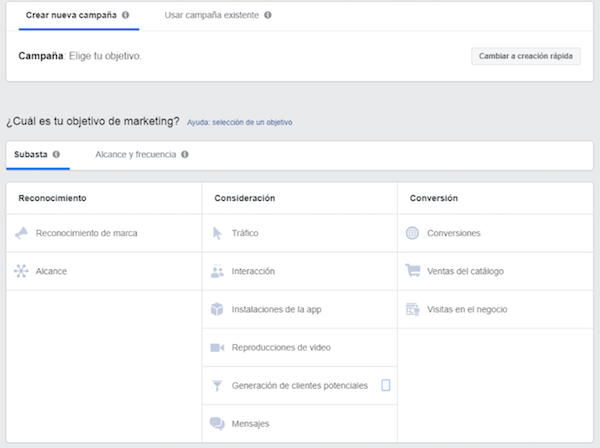Click the Alcance snowflake-shaped icon

pyautogui.click(x=21, y=271)
